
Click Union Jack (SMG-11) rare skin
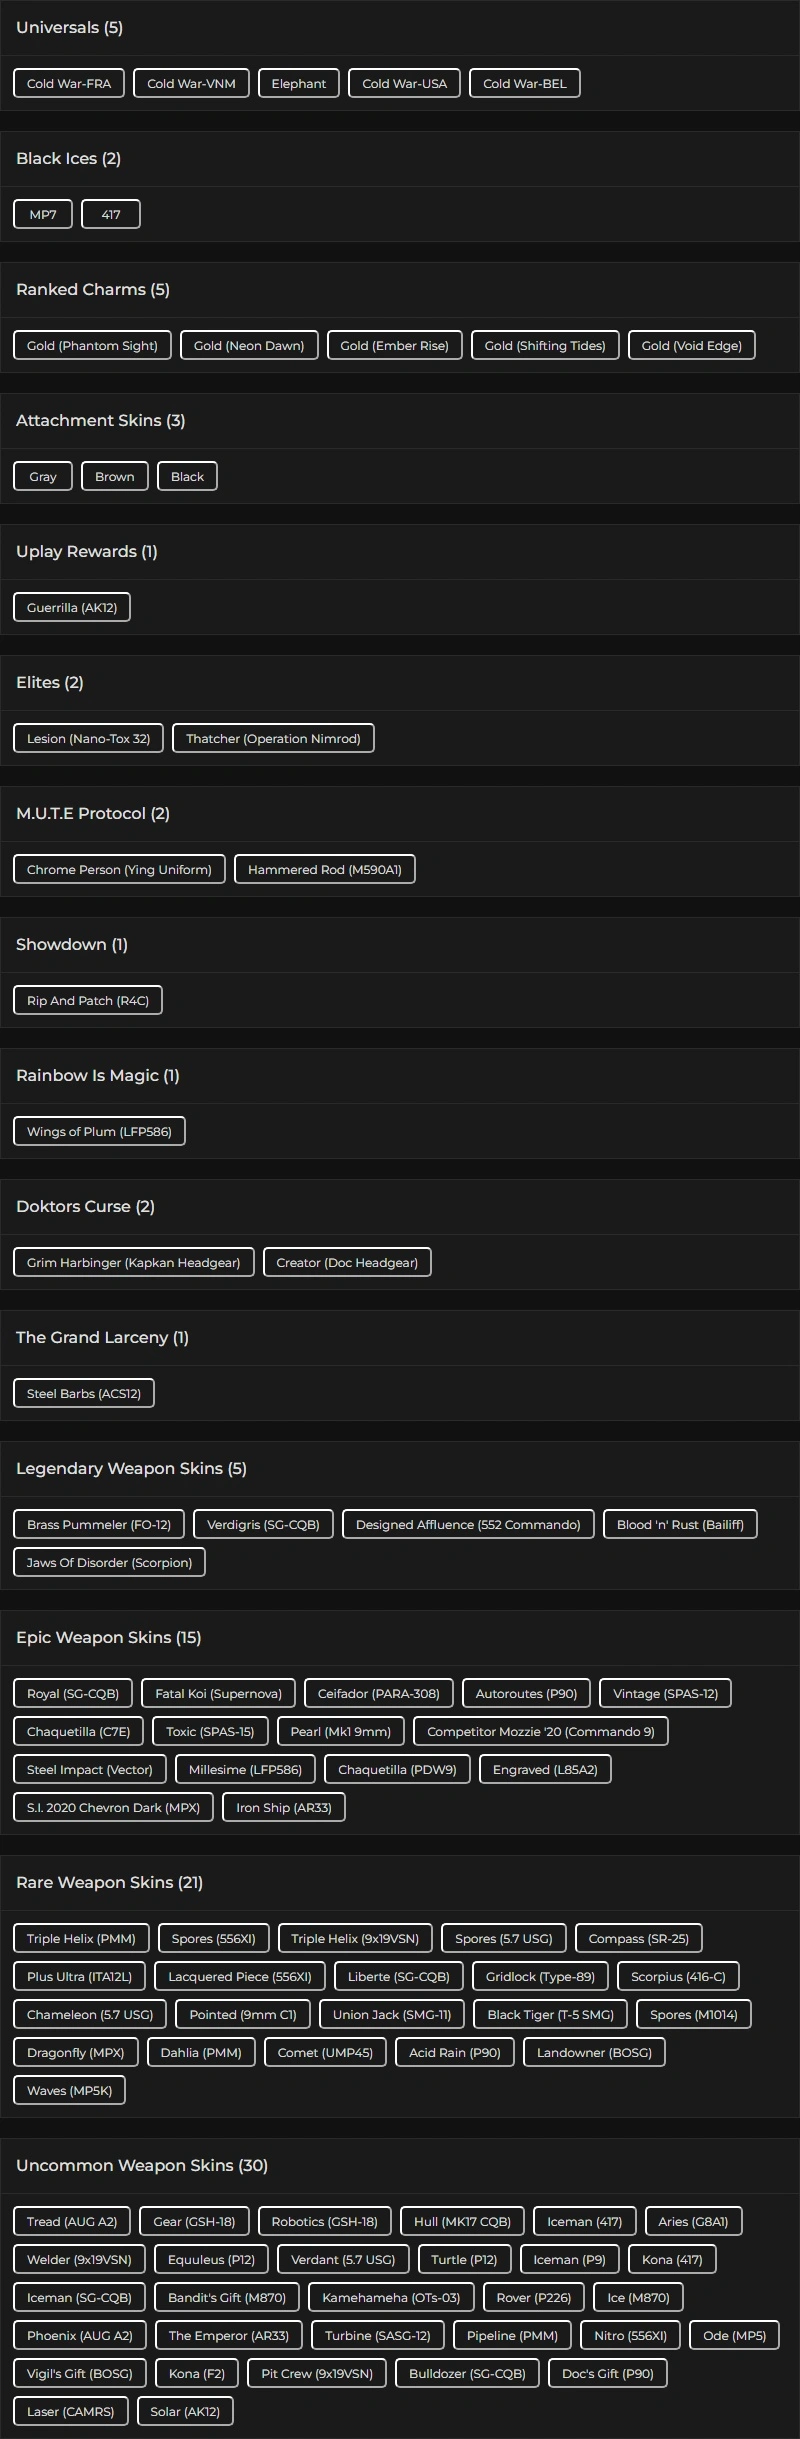[392, 2014]
